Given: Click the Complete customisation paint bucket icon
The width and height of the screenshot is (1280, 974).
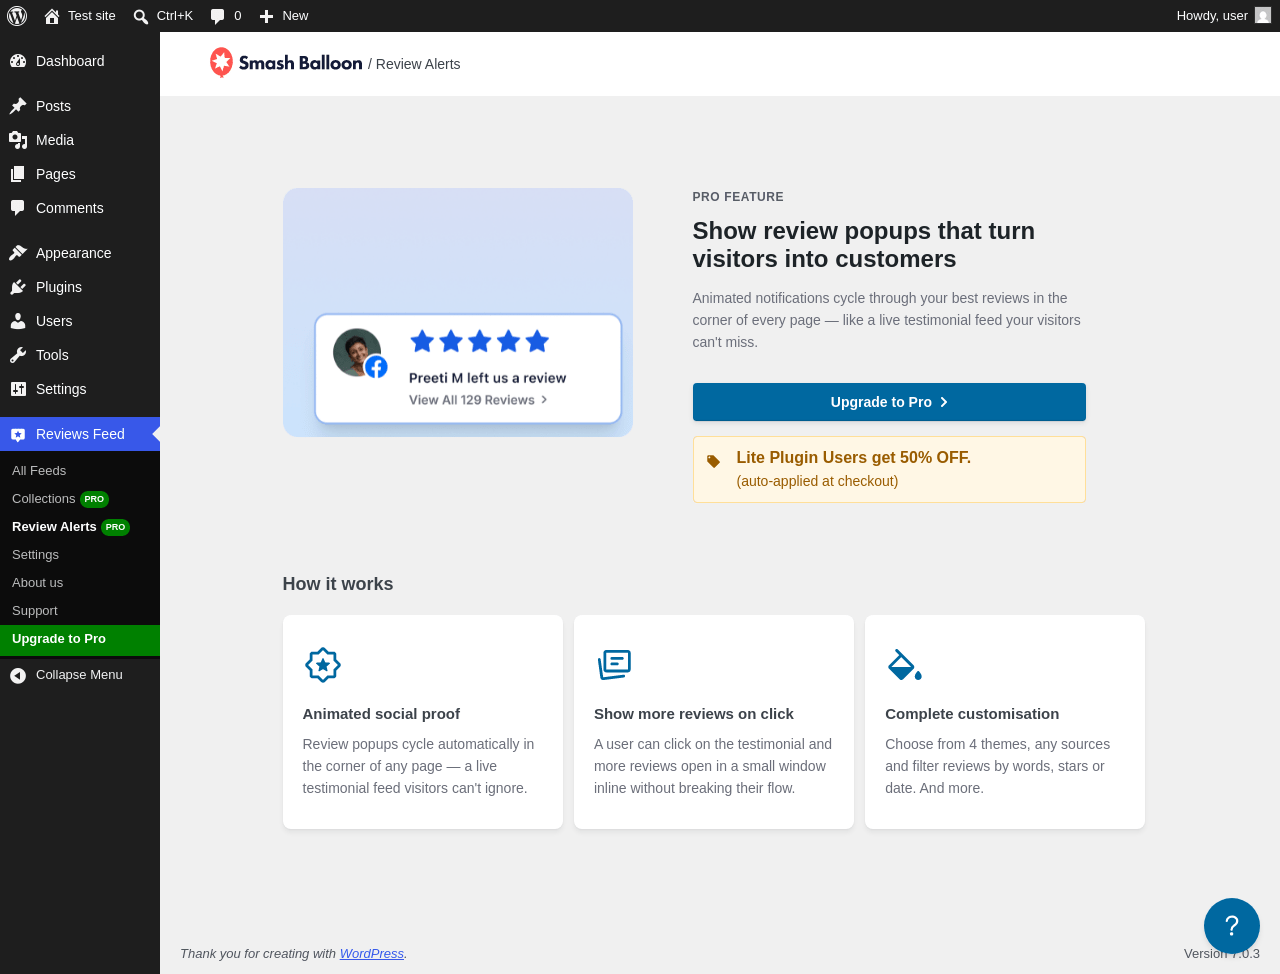Looking at the screenshot, I should (x=905, y=665).
